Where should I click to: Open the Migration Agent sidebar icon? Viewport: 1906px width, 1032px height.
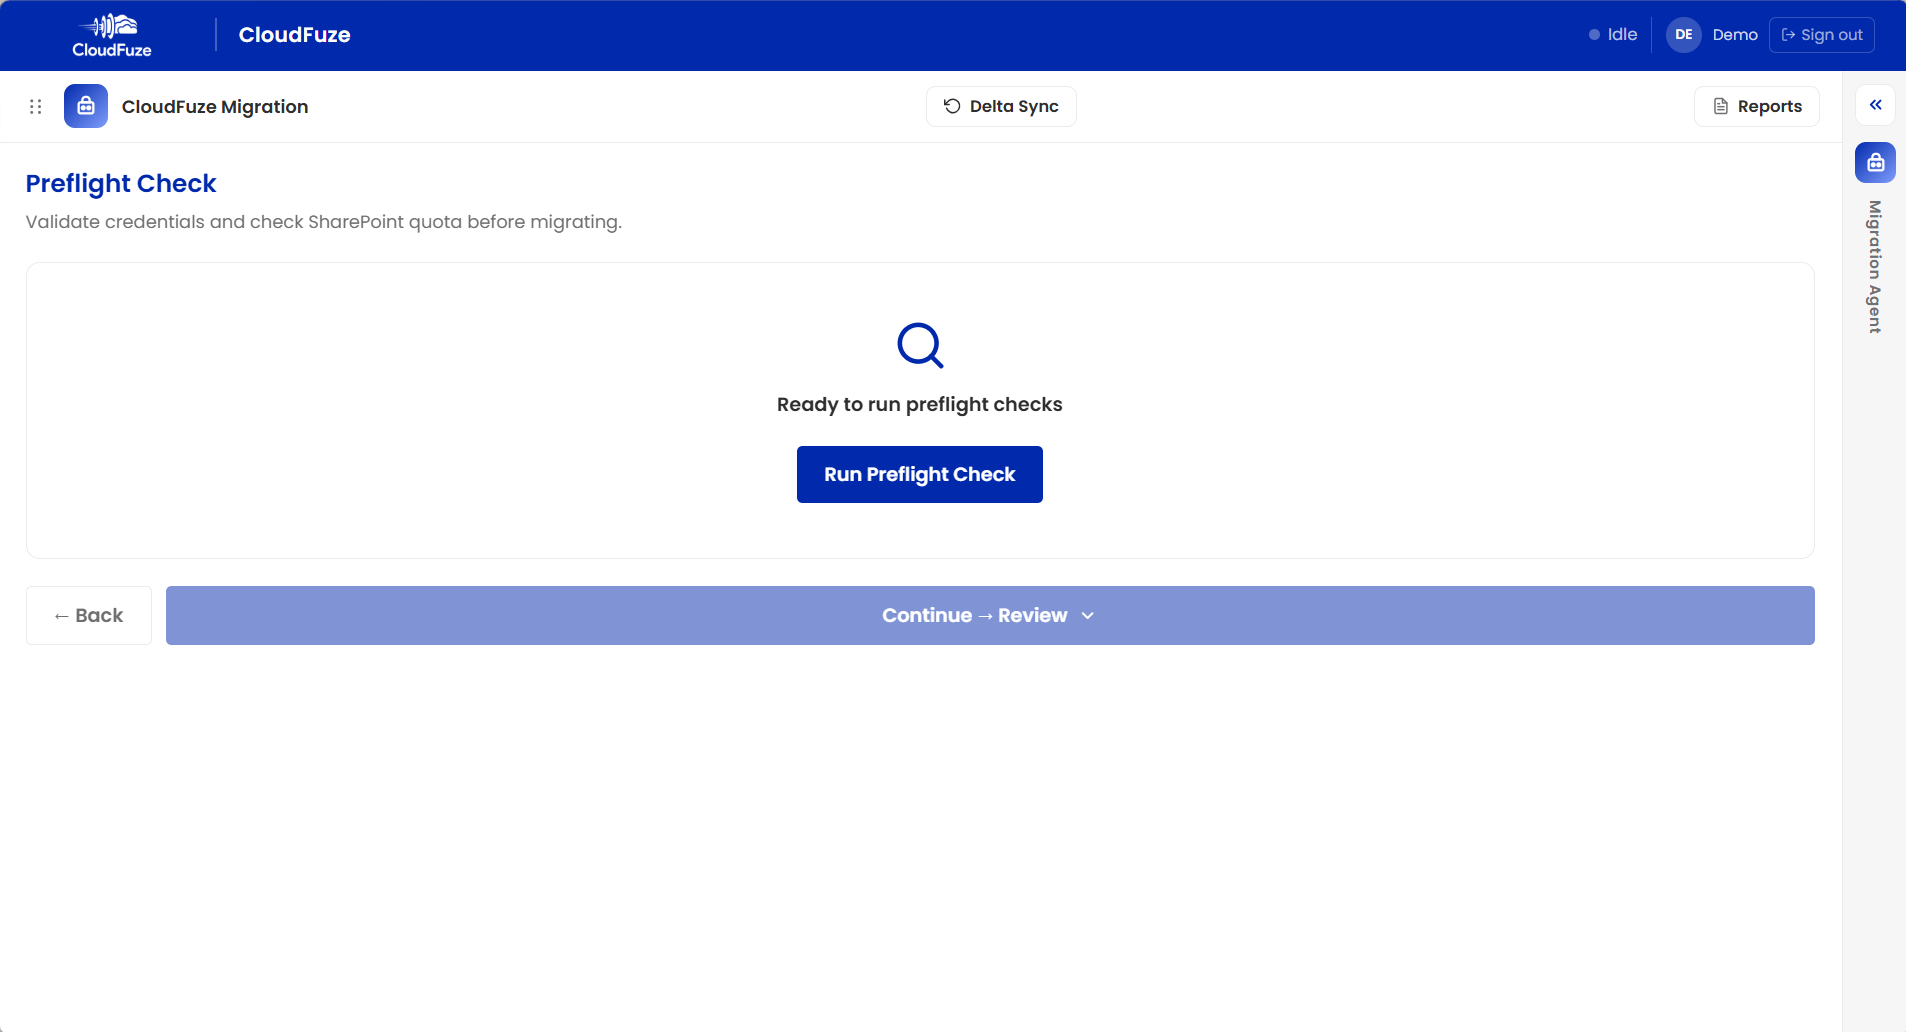pos(1875,162)
